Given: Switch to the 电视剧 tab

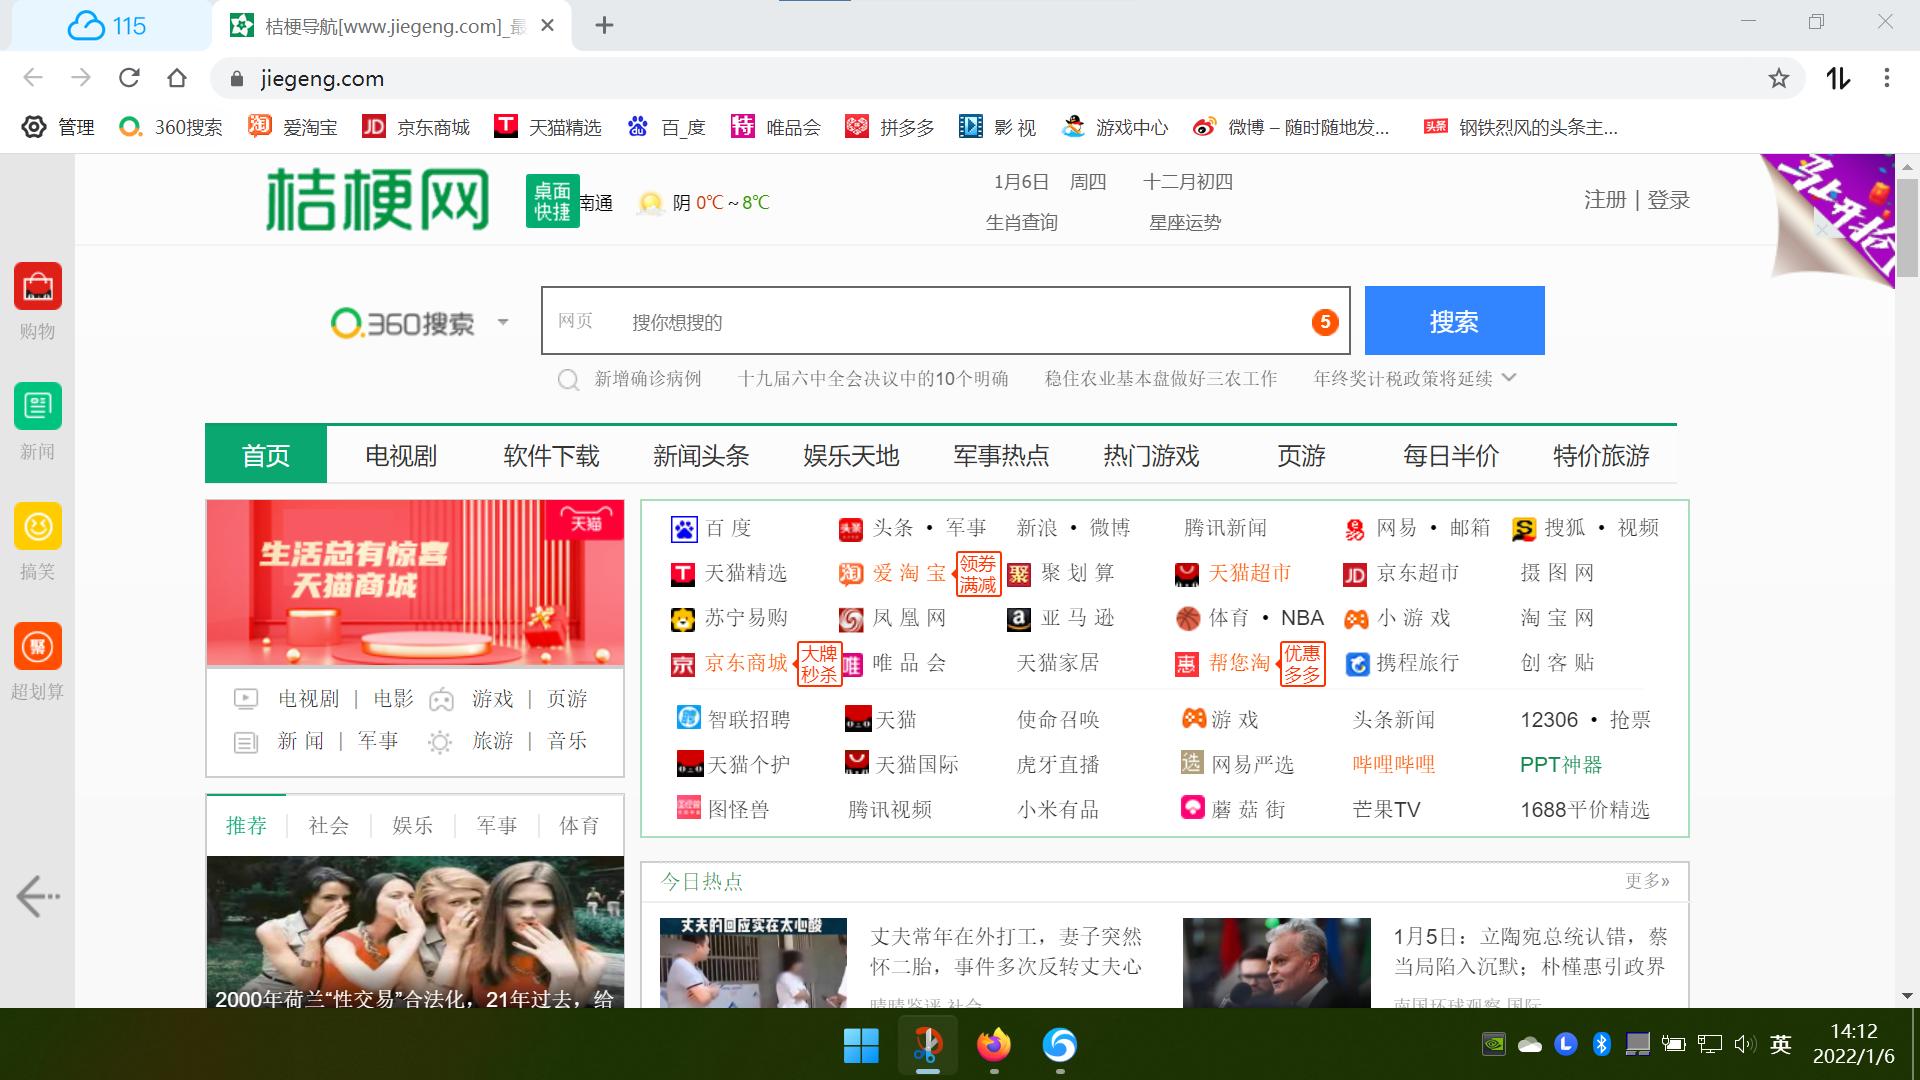Looking at the screenshot, I should coord(400,455).
